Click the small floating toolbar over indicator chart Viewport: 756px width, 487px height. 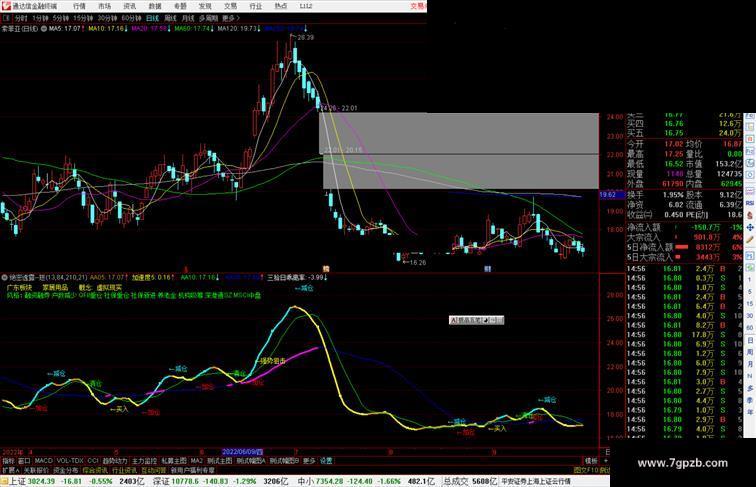pos(476,320)
